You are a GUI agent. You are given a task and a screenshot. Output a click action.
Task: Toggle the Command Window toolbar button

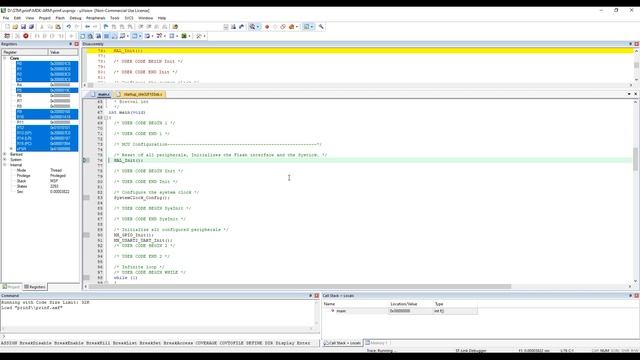[x=82, y=36]
